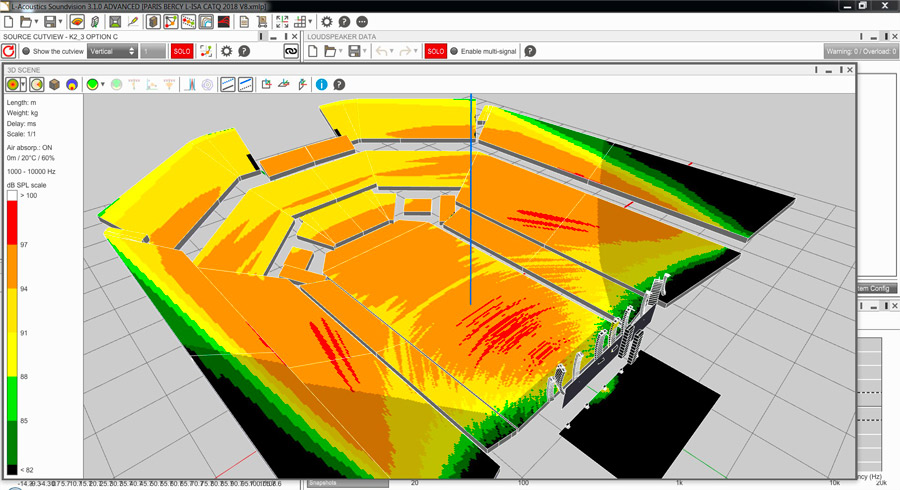Expand SPL mapping type dropdown arrow

[x=23, y=85]
